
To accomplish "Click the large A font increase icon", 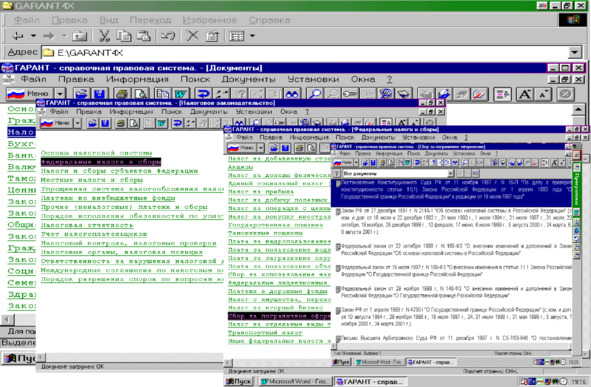I will 524,94.
